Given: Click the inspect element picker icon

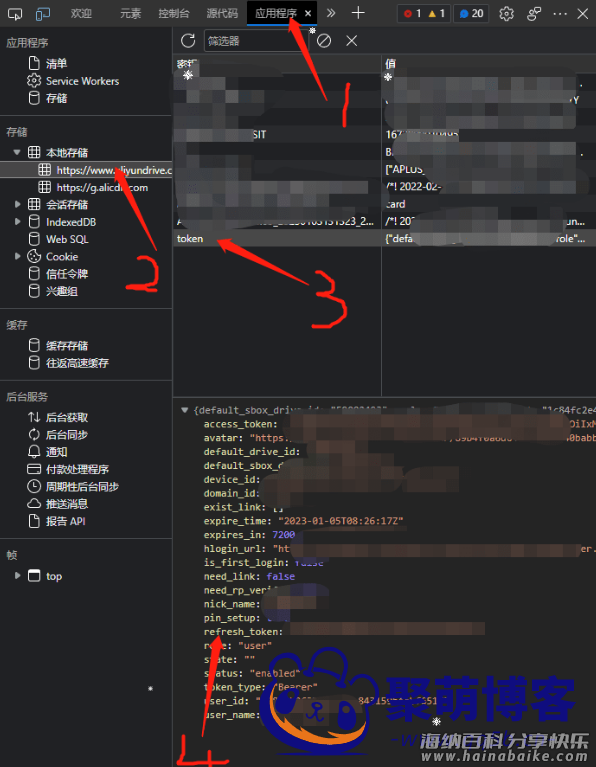Looking at the screenshot, I should coord(15,14).
